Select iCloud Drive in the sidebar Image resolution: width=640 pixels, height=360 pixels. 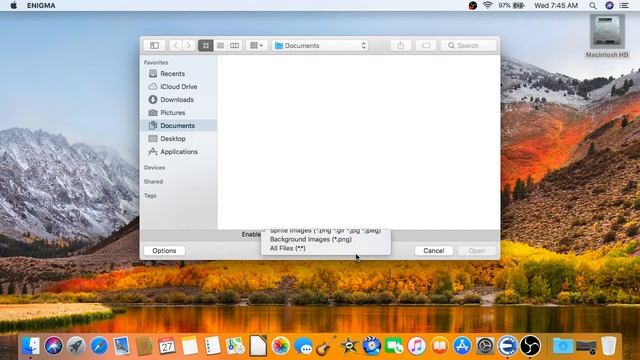click(178, 87)
